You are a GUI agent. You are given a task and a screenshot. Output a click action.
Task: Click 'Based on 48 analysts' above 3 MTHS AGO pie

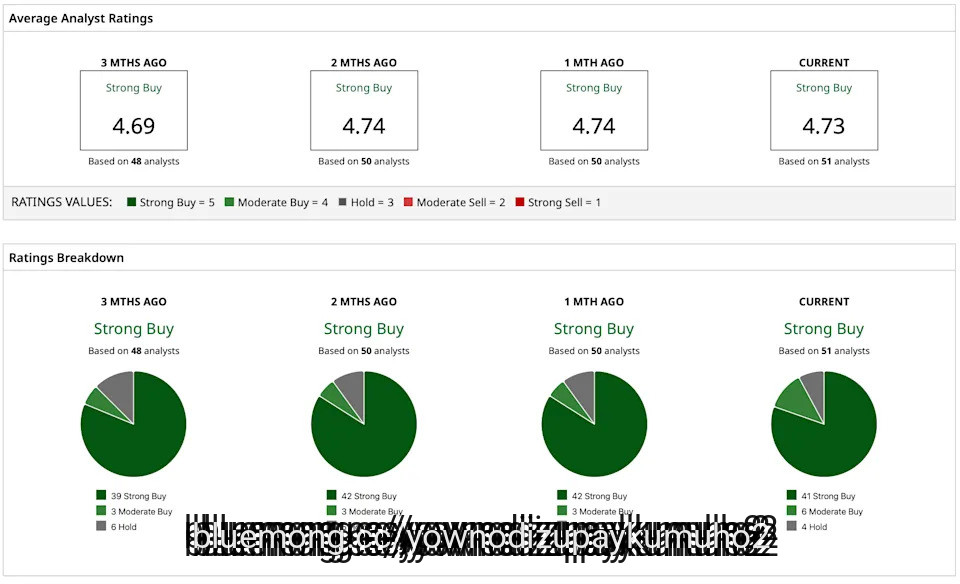point(133,351)
